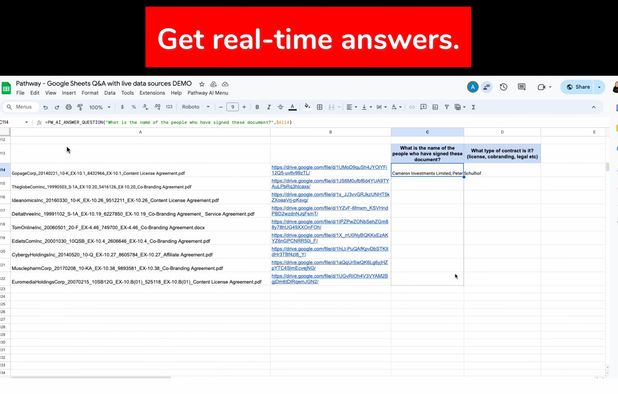Format as currency
Viewport: 618px width, 394px height.
[x=122, y=107]
